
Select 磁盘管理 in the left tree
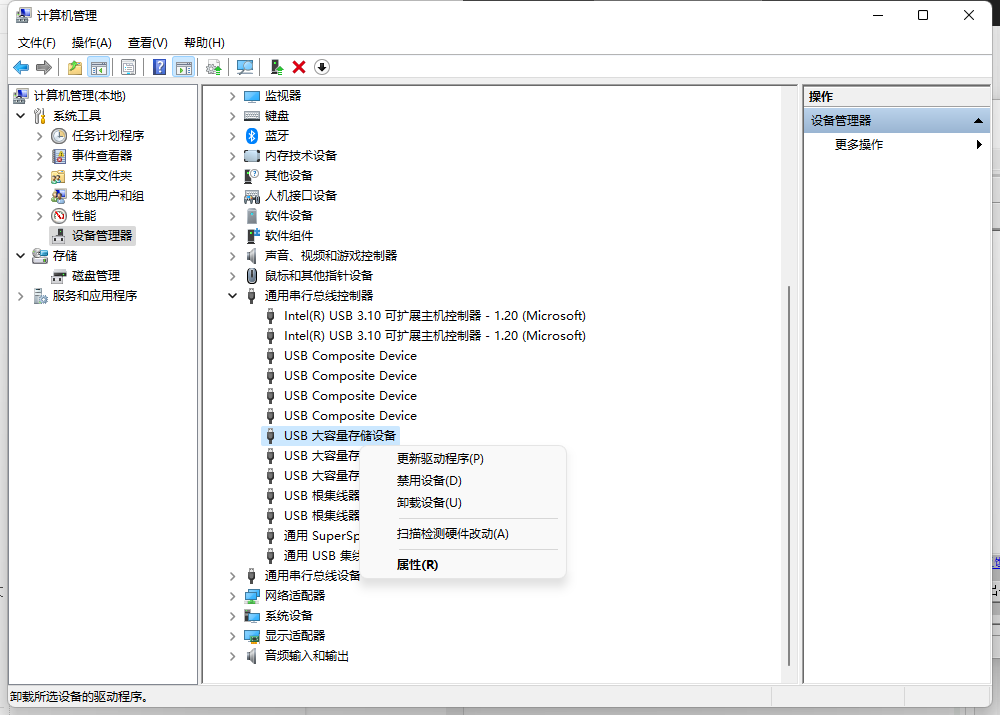tap(95, 276)
